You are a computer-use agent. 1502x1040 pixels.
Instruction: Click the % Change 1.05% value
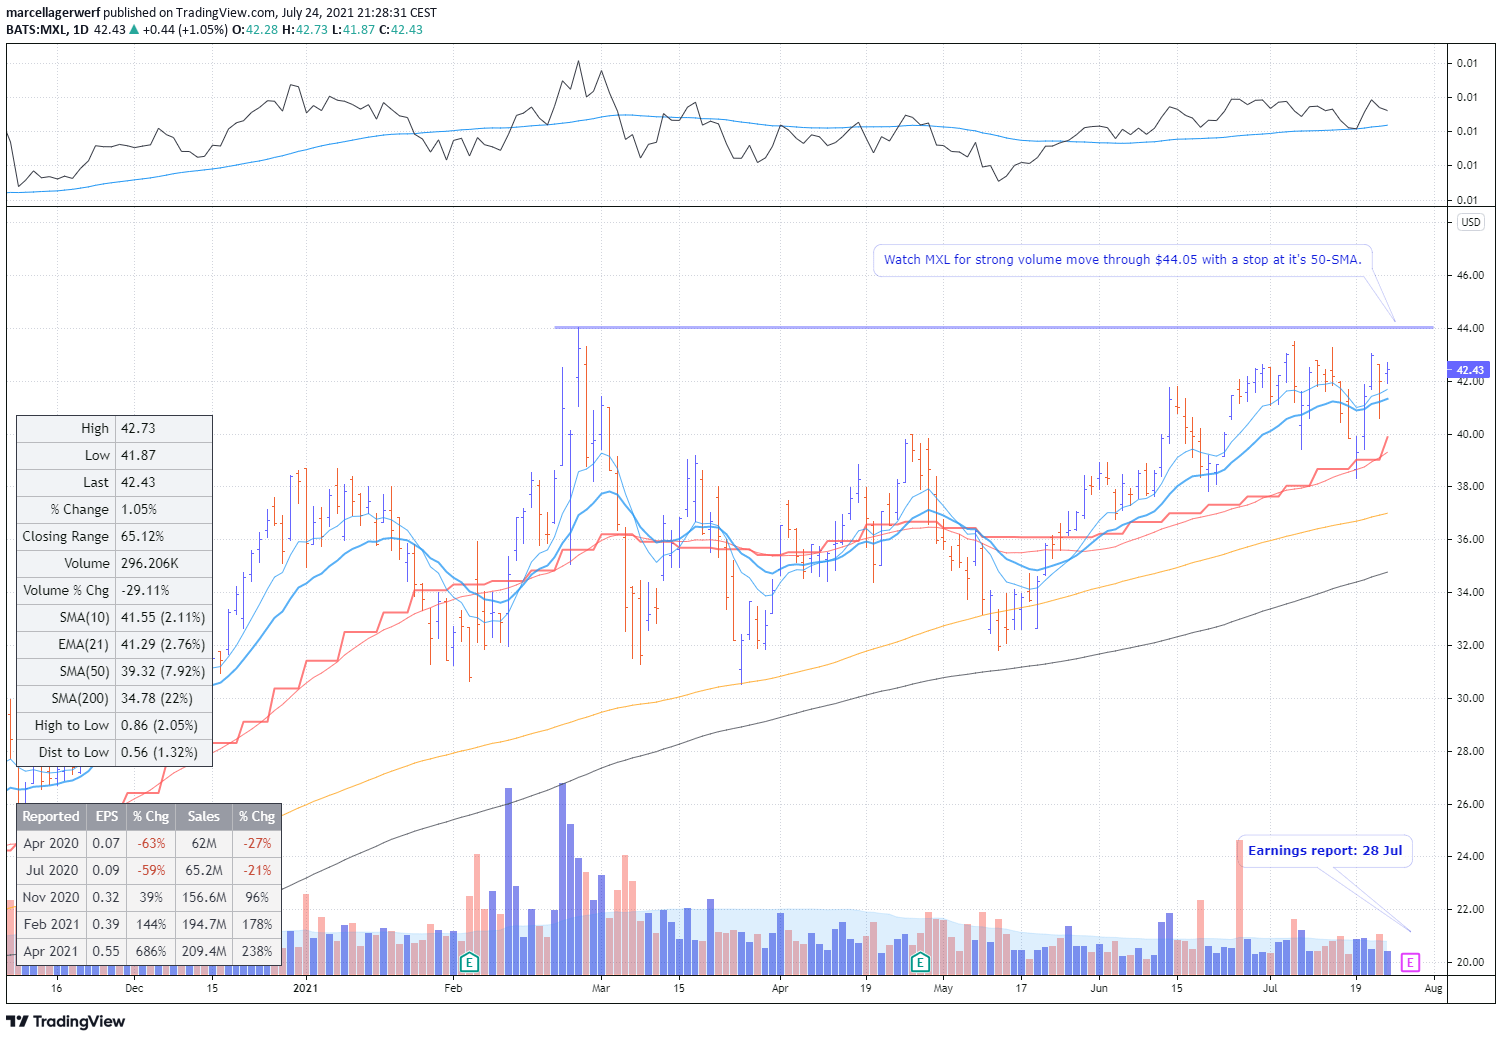coord(139,509)
